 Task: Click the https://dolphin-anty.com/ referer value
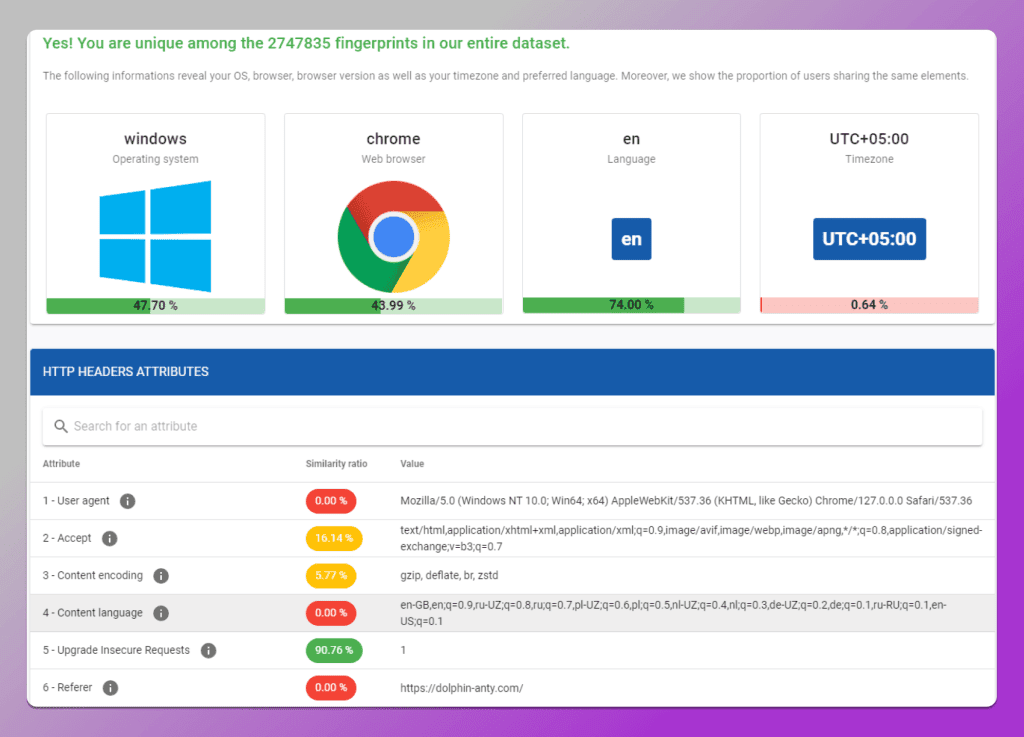coord(461,688)
